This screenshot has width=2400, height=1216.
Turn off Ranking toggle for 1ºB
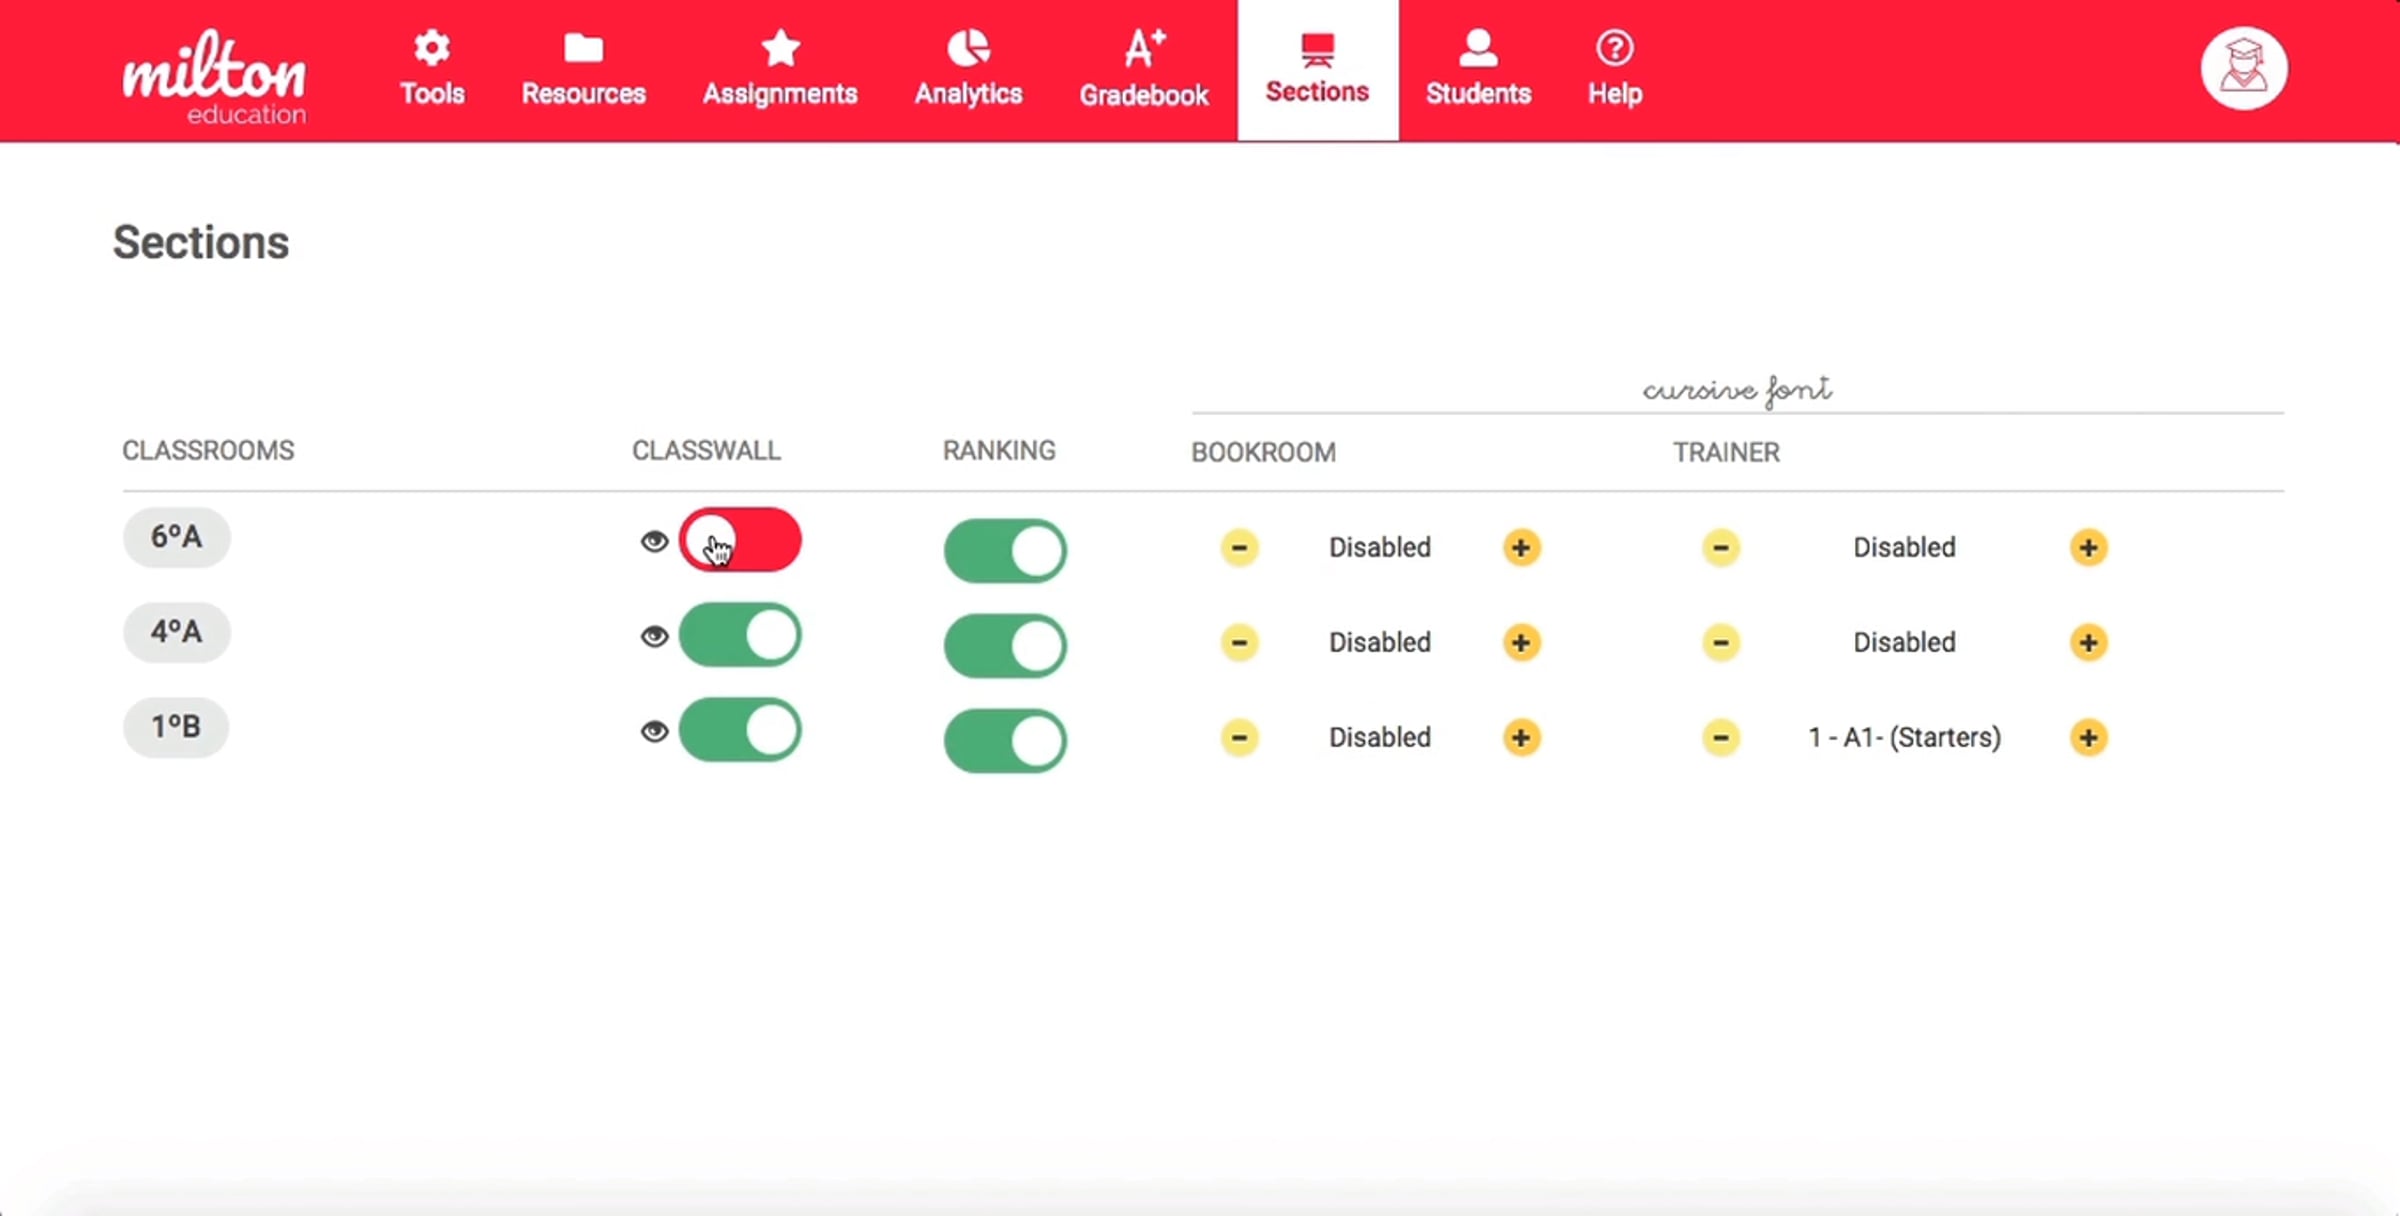[1004, 741]
